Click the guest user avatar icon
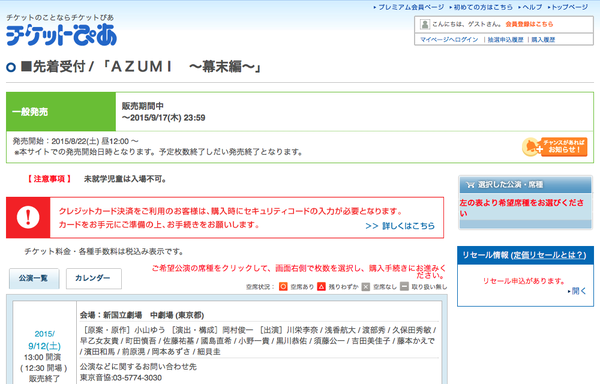 [x=424, y=24]
